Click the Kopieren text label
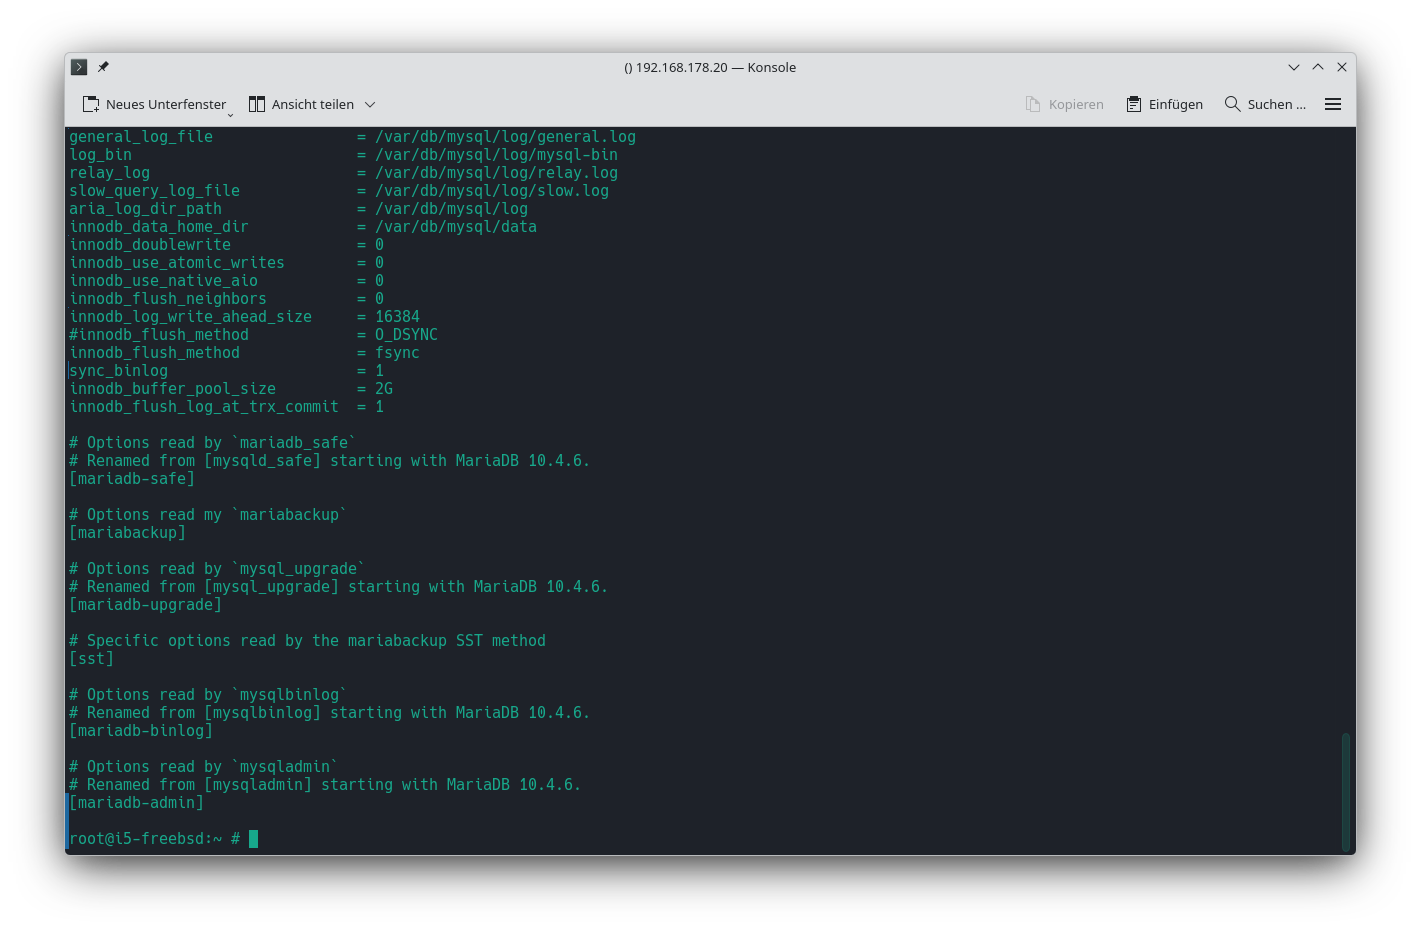The width and height of the screenshot is (1421, 932). (x=1076, y=104)
